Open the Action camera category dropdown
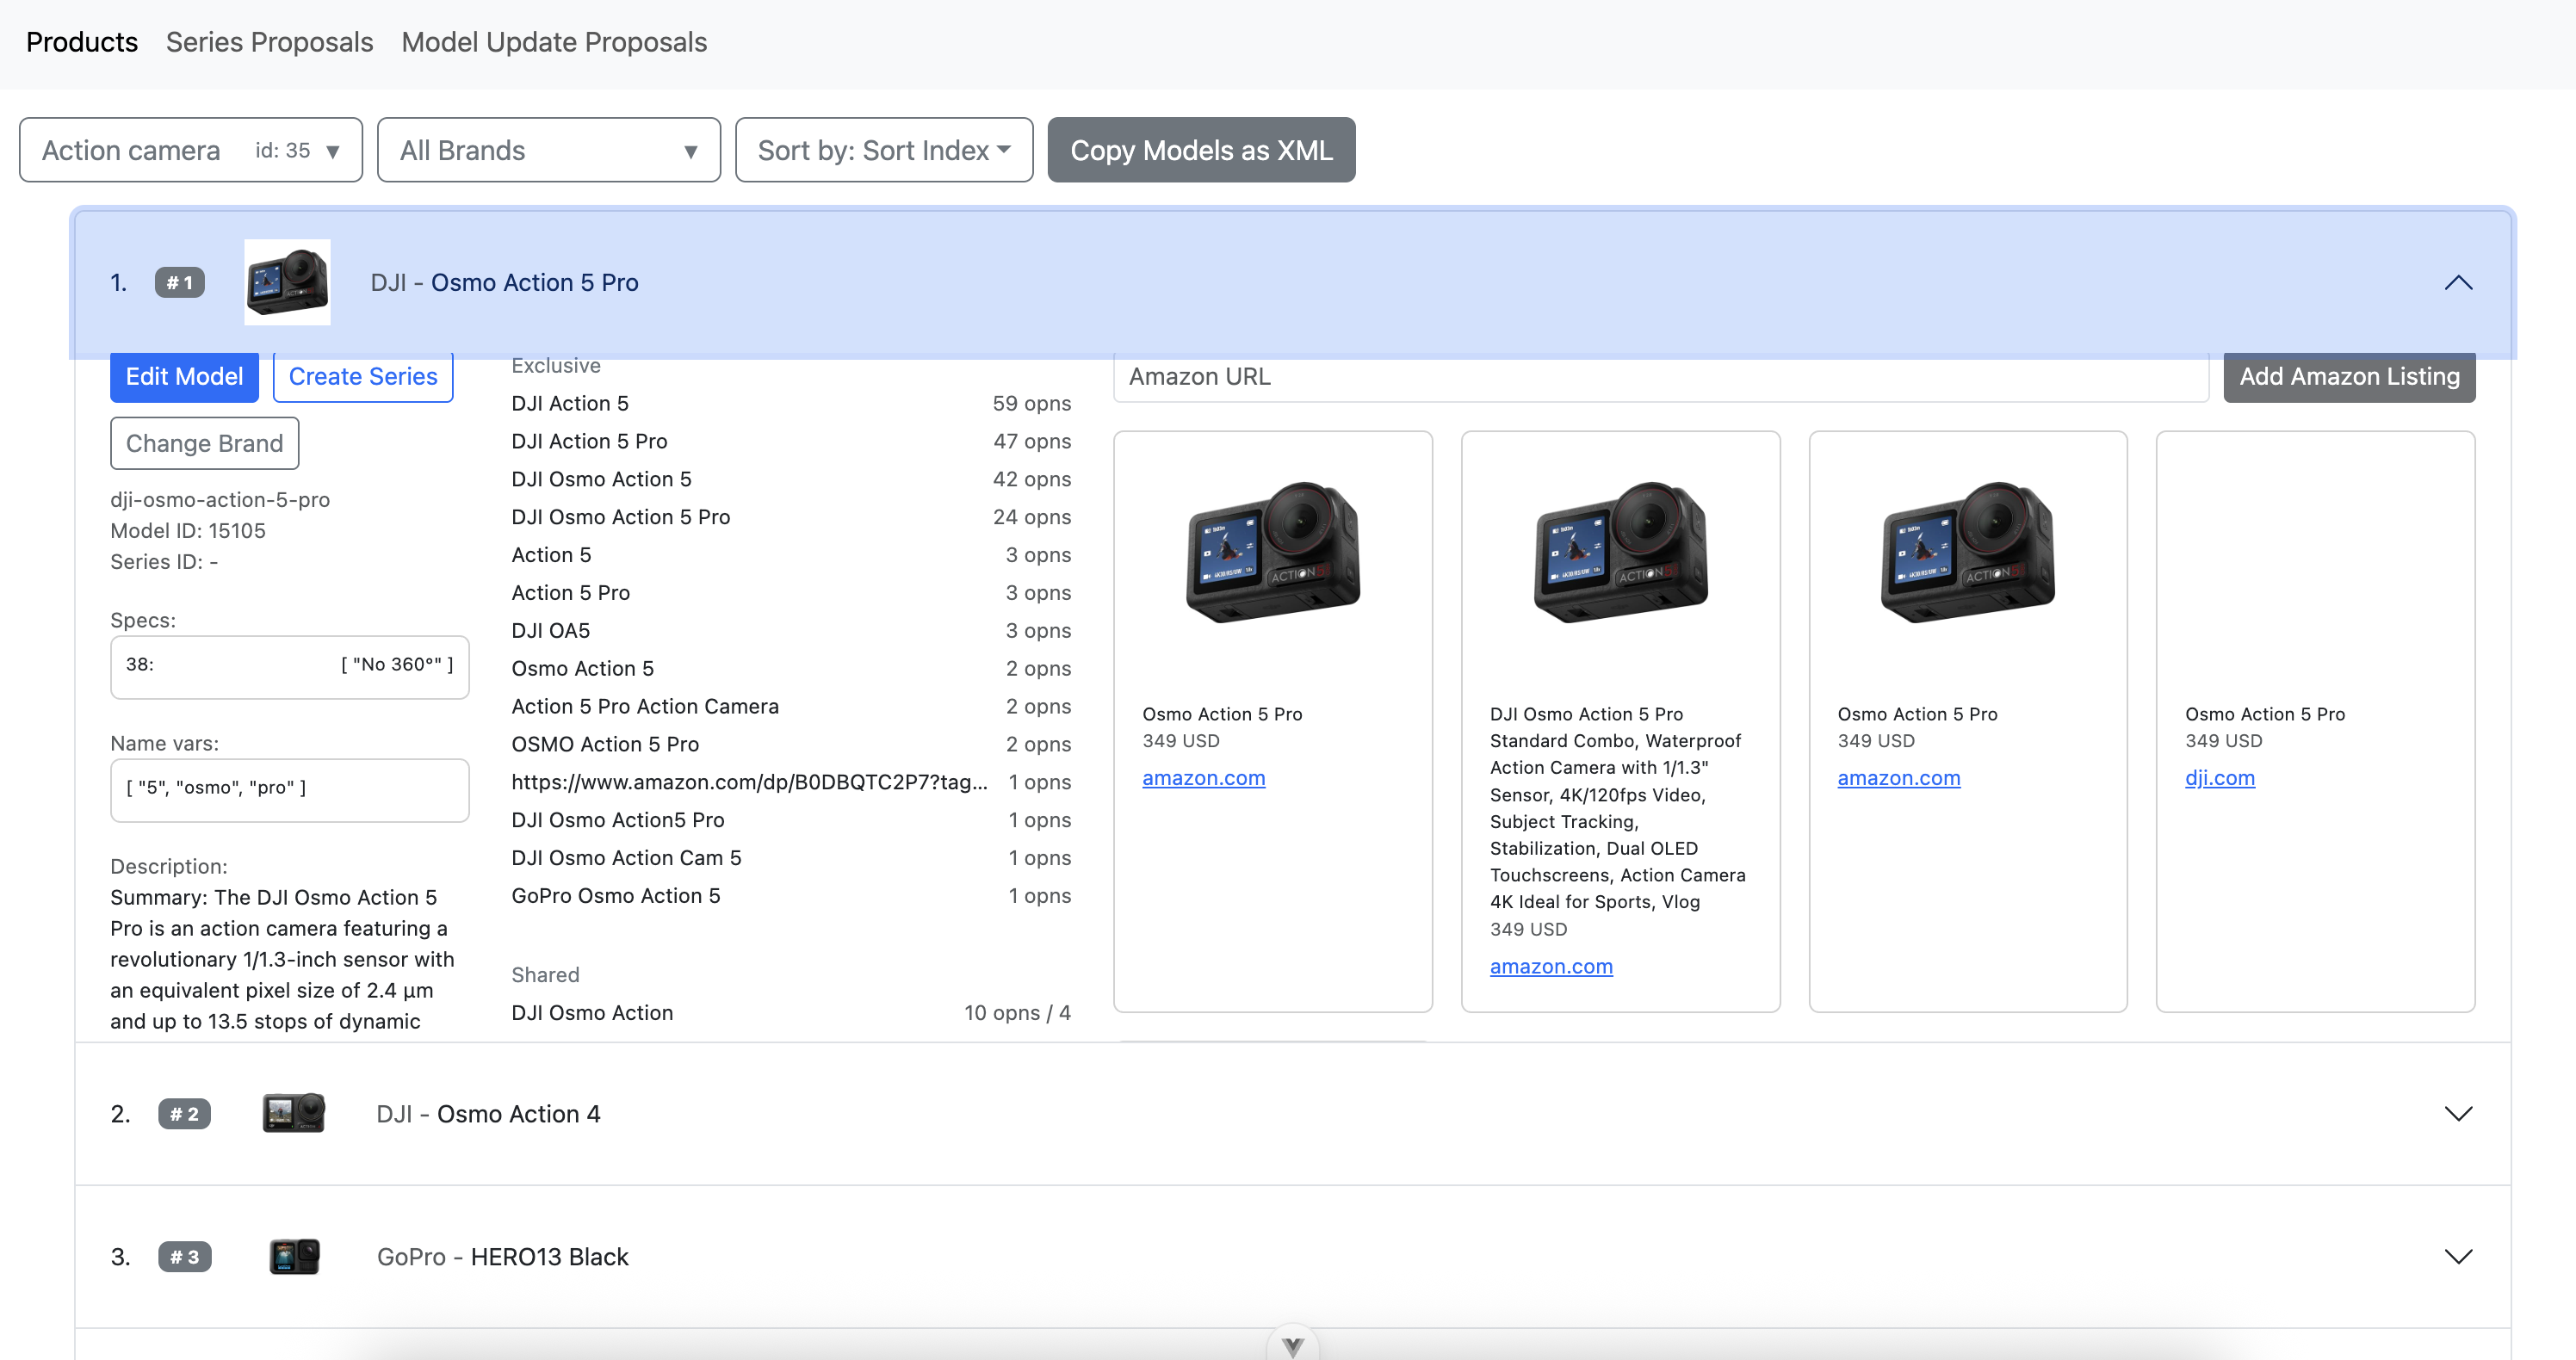2576x1360 pixels. 190,150
